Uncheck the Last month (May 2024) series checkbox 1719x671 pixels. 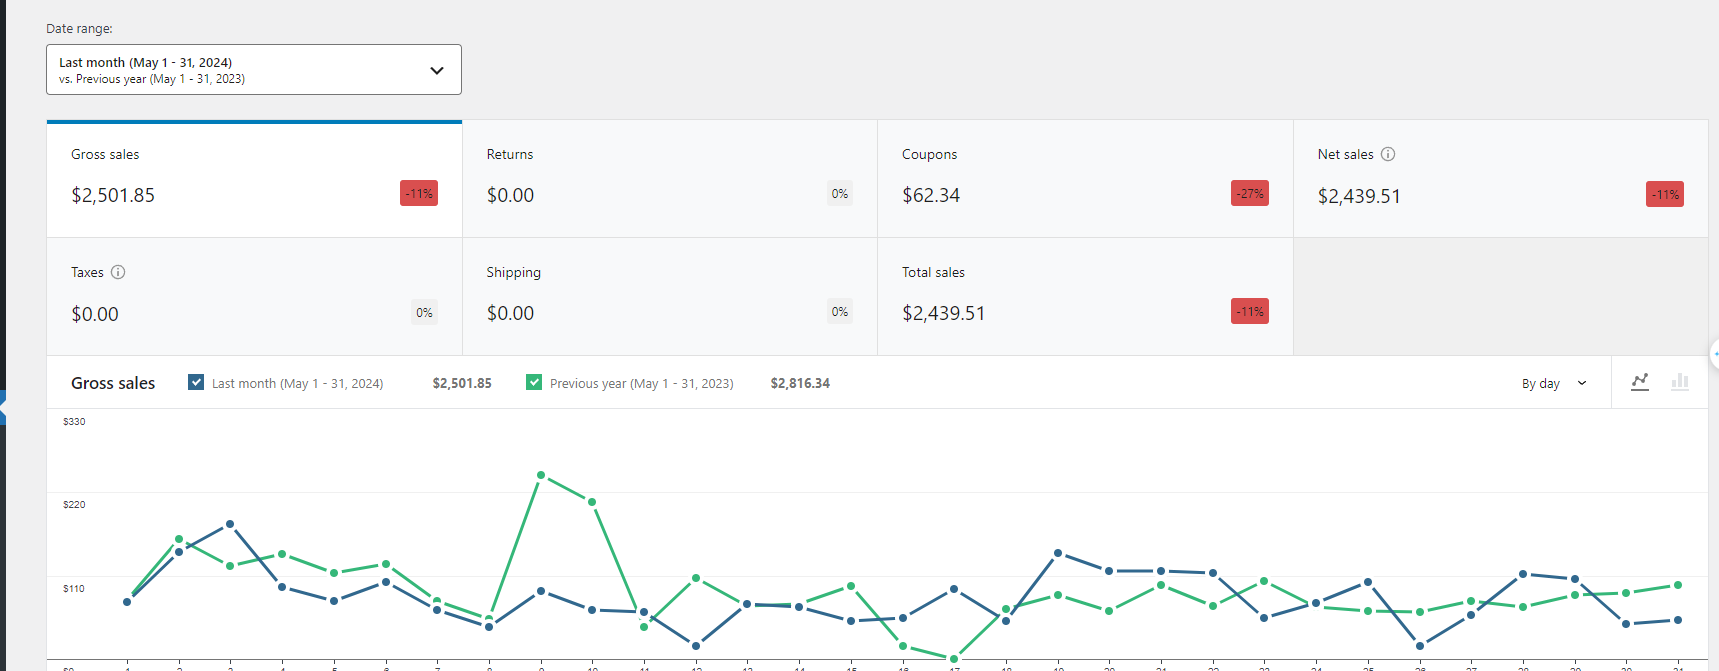point(196,382)
